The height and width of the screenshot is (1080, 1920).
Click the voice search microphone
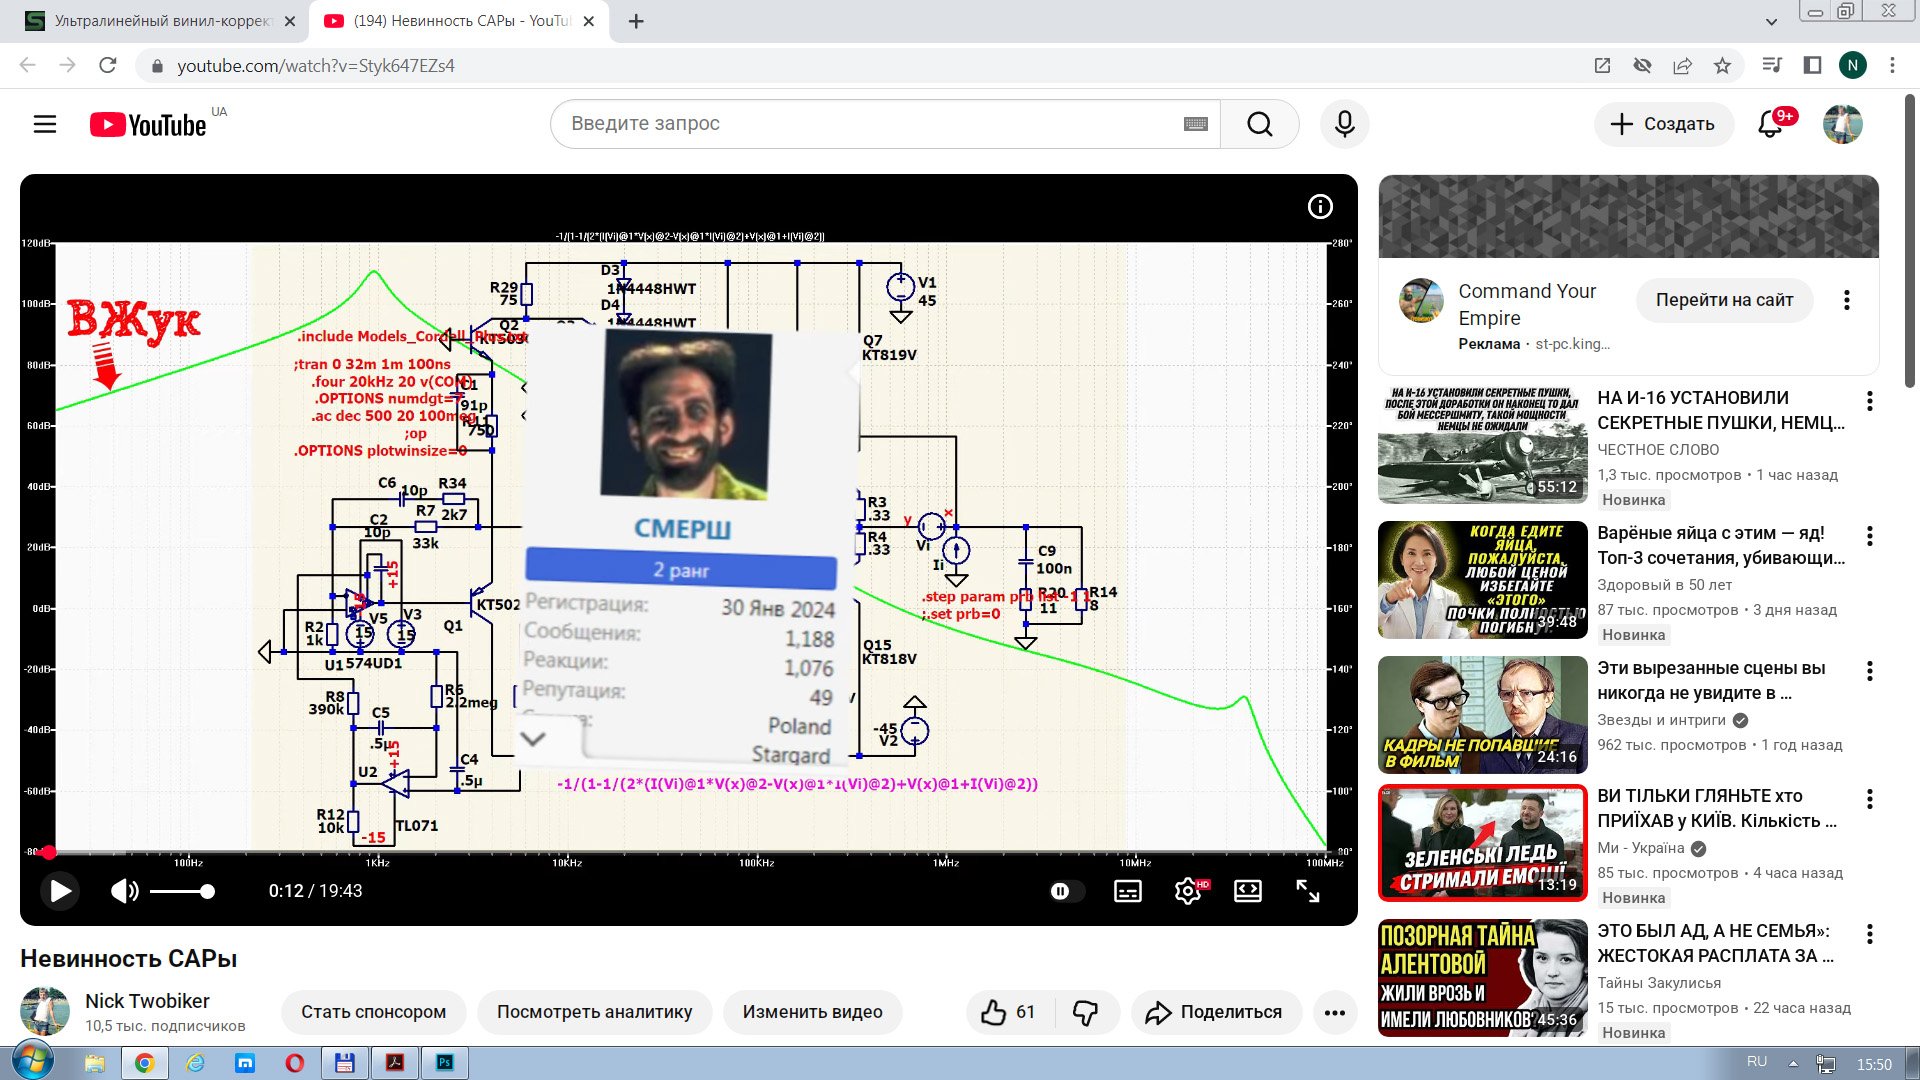point(1344,124)
